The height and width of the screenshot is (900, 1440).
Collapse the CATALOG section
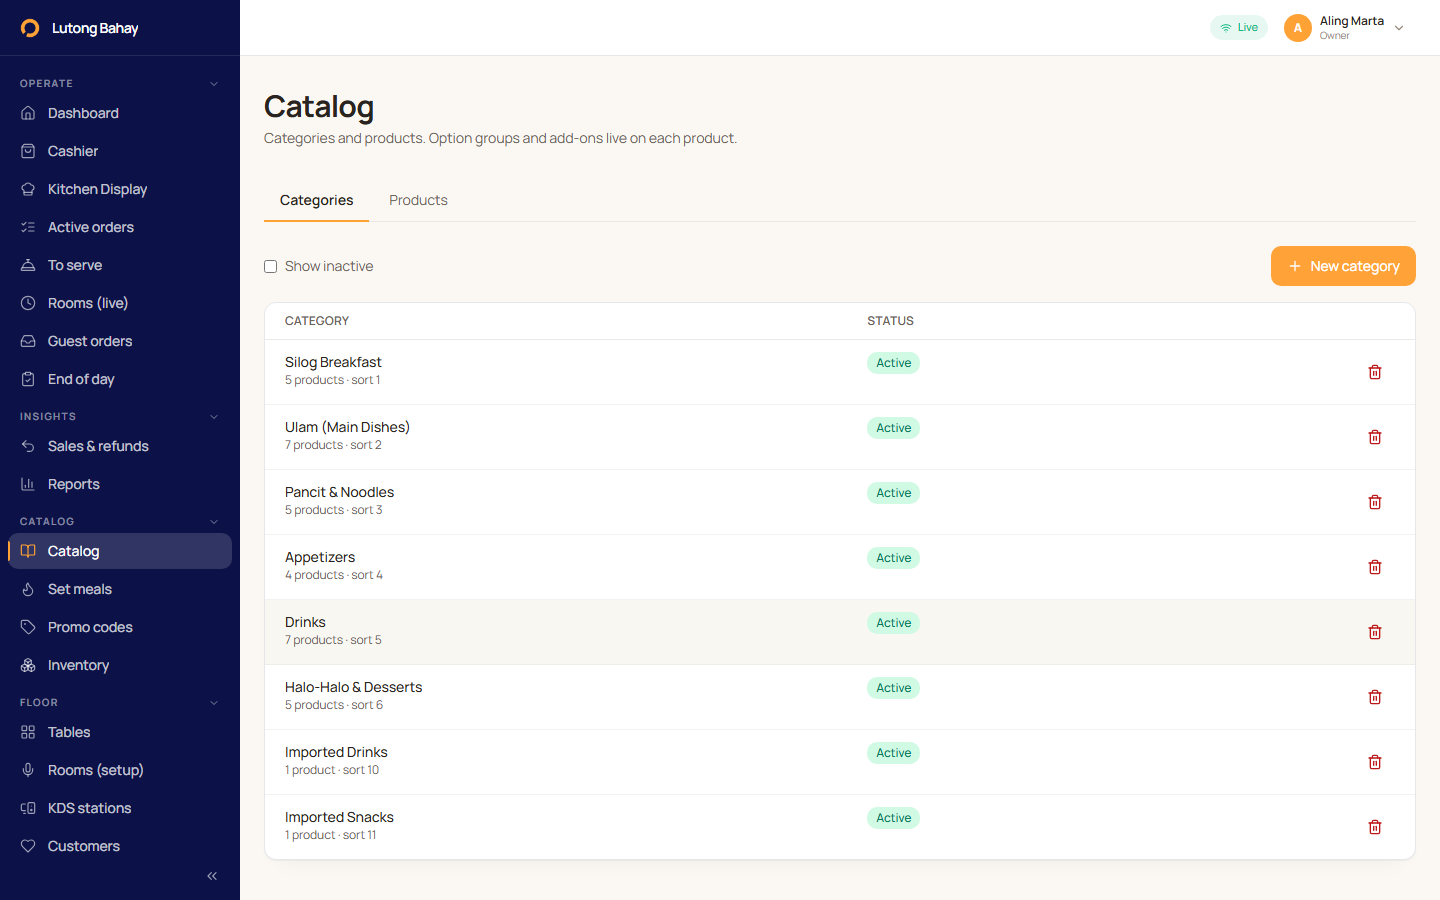[x=214, y=522]
